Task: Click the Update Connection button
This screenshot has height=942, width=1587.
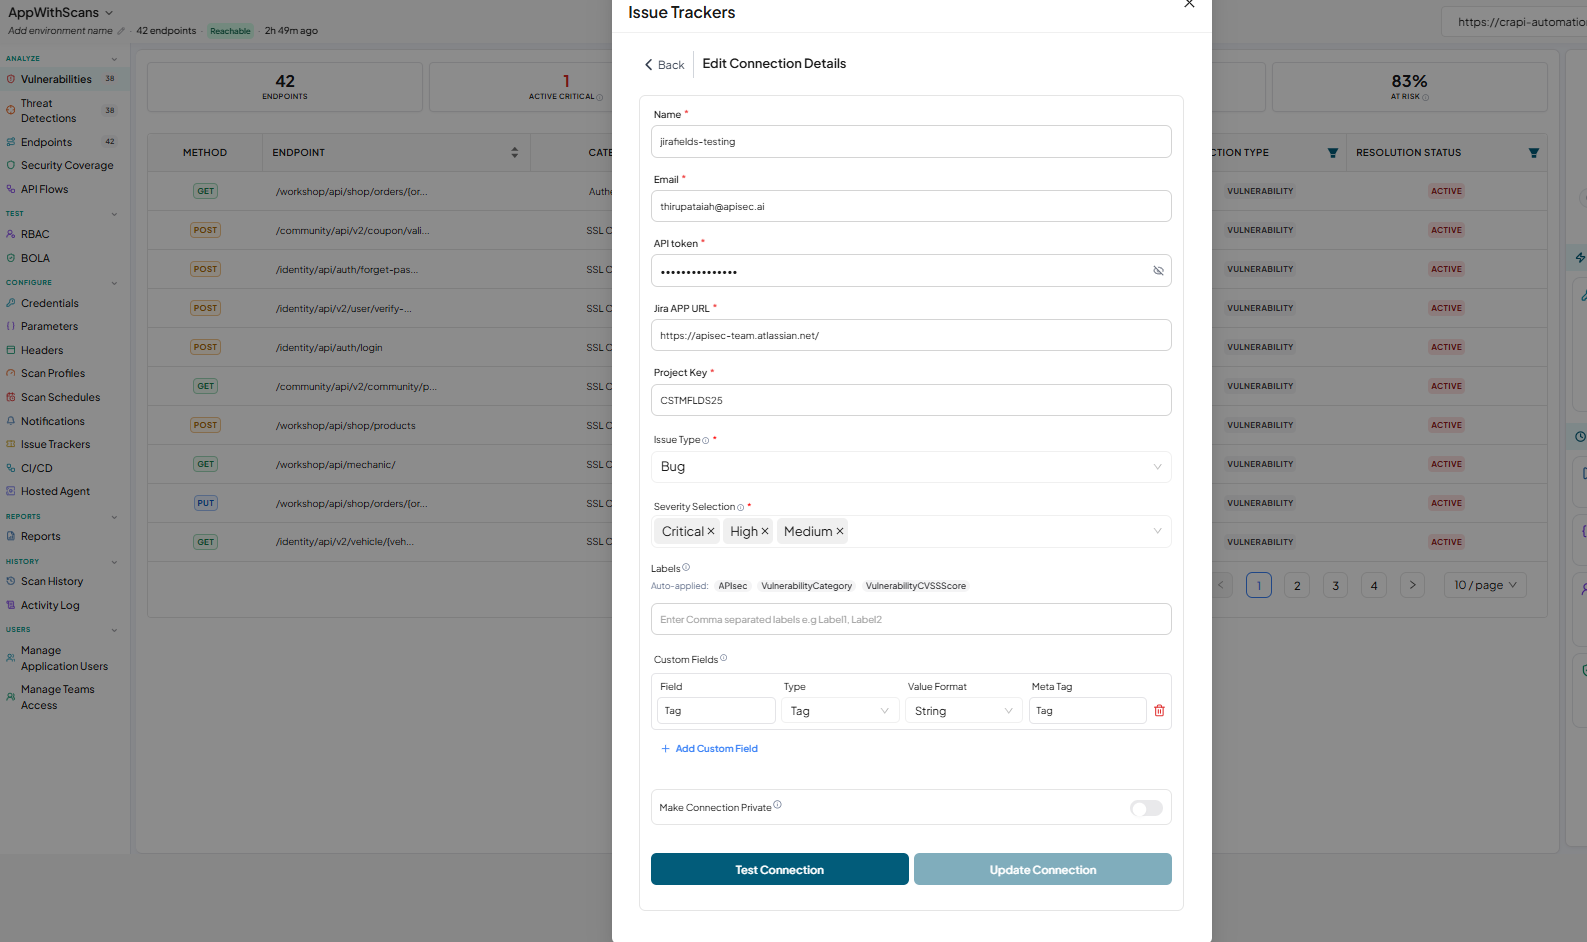Action: click(1043, 870)
